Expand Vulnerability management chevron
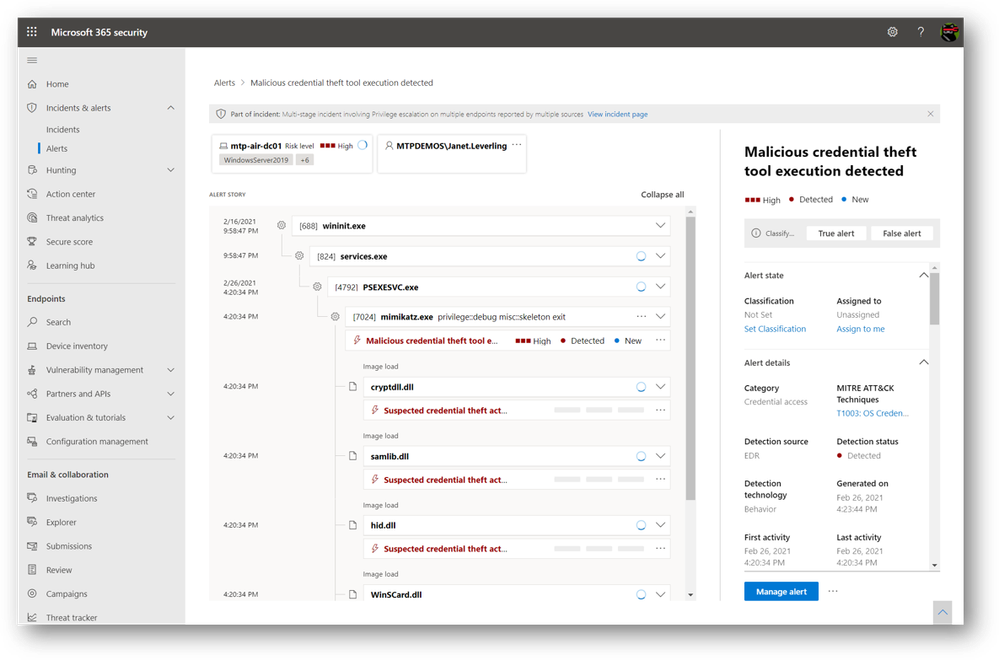Screen dimensions: 999x660 (171, 370)
